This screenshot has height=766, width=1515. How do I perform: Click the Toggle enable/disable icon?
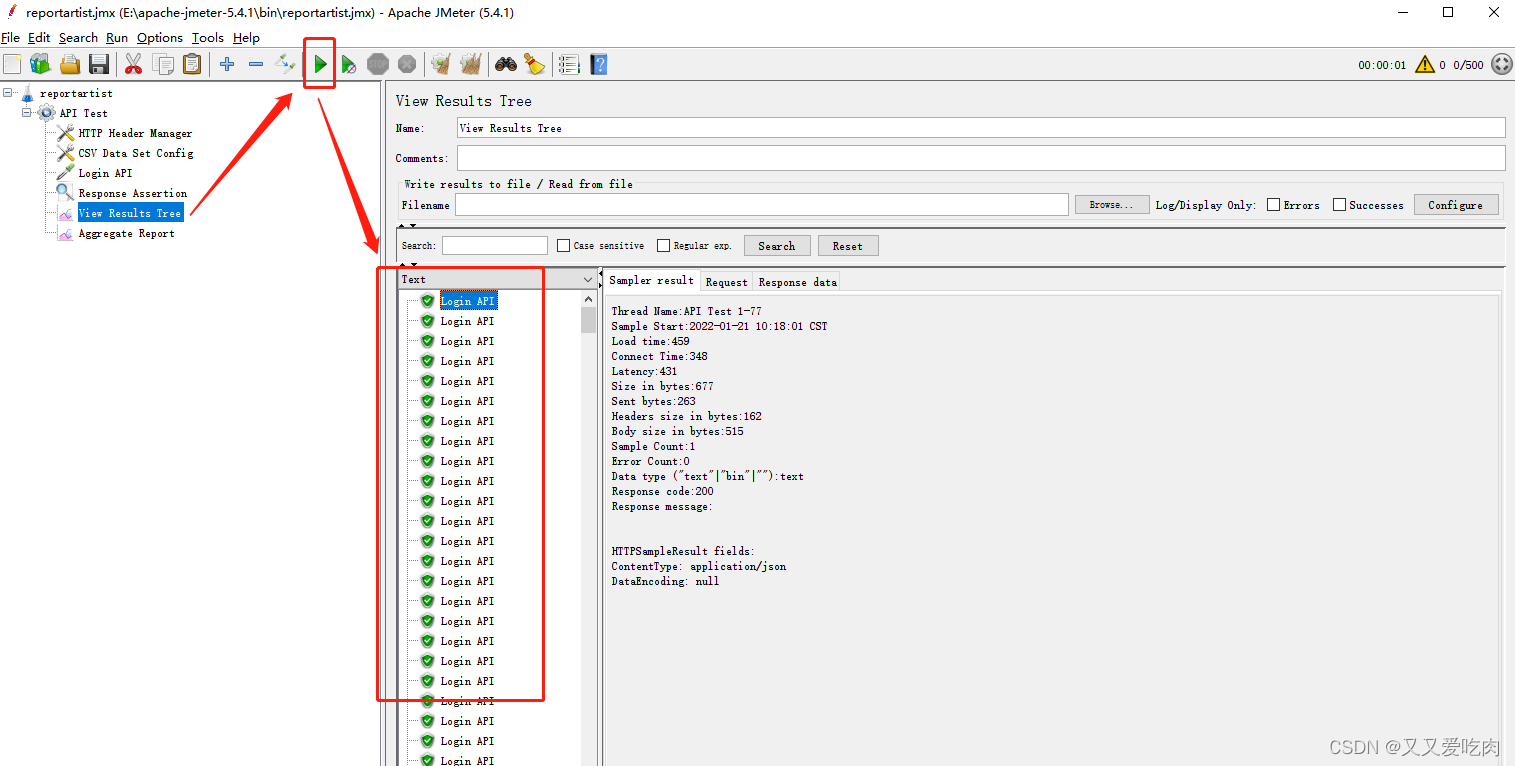click(286, 64)
